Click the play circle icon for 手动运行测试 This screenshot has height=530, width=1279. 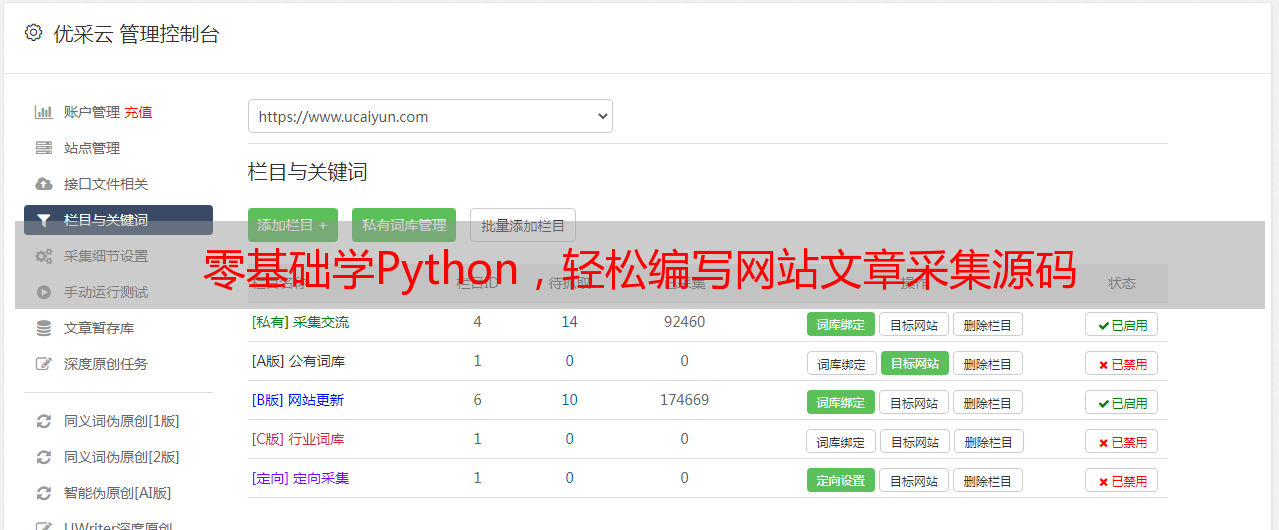[43, 292]
